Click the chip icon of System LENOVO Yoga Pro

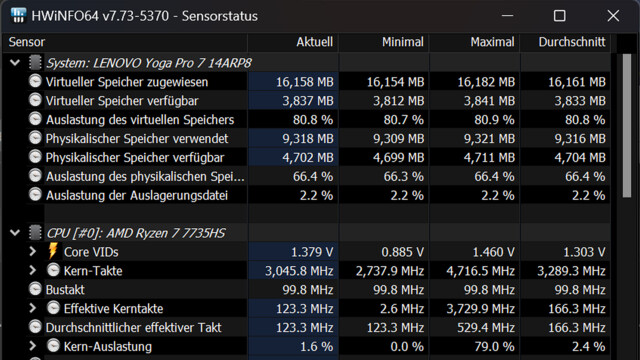(35, 62)
